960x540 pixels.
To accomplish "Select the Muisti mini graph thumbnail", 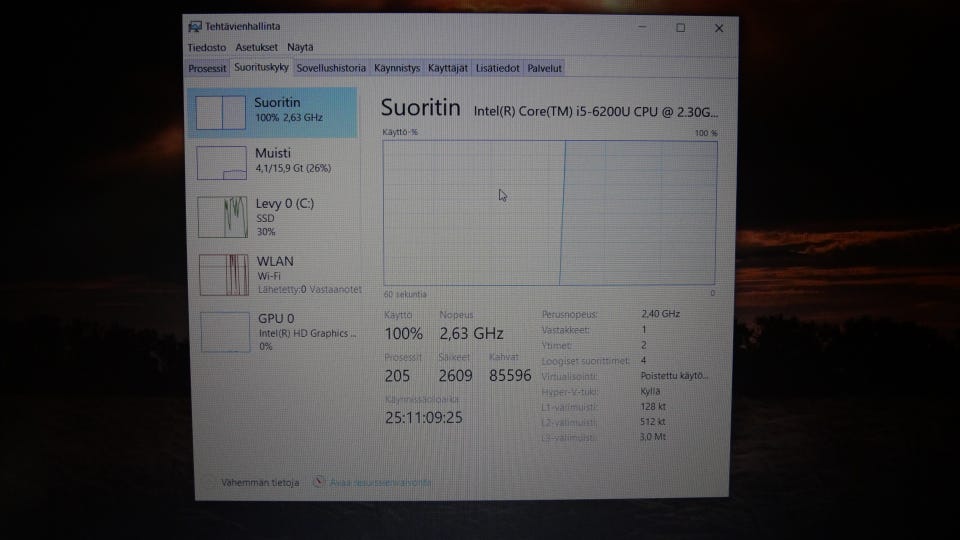I will [222, 163].
